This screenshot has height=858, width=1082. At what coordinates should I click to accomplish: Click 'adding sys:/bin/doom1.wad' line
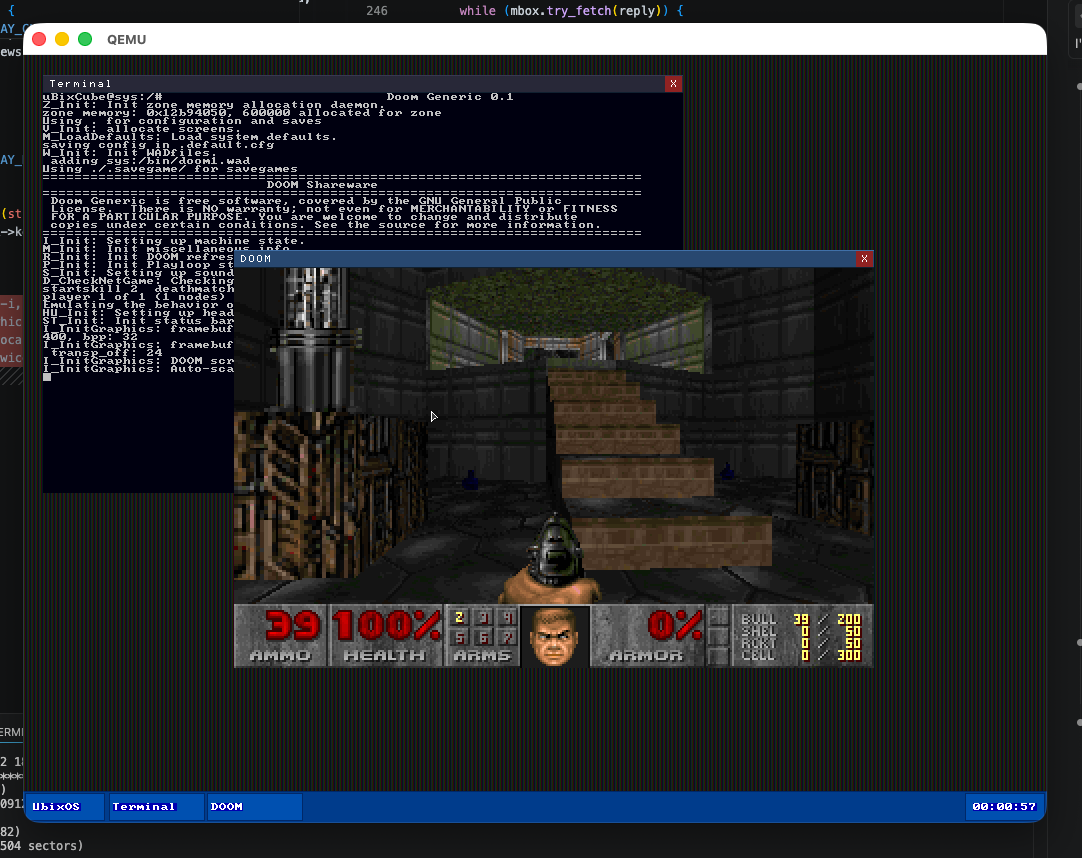pyautogui.click(x=150, y=161)
